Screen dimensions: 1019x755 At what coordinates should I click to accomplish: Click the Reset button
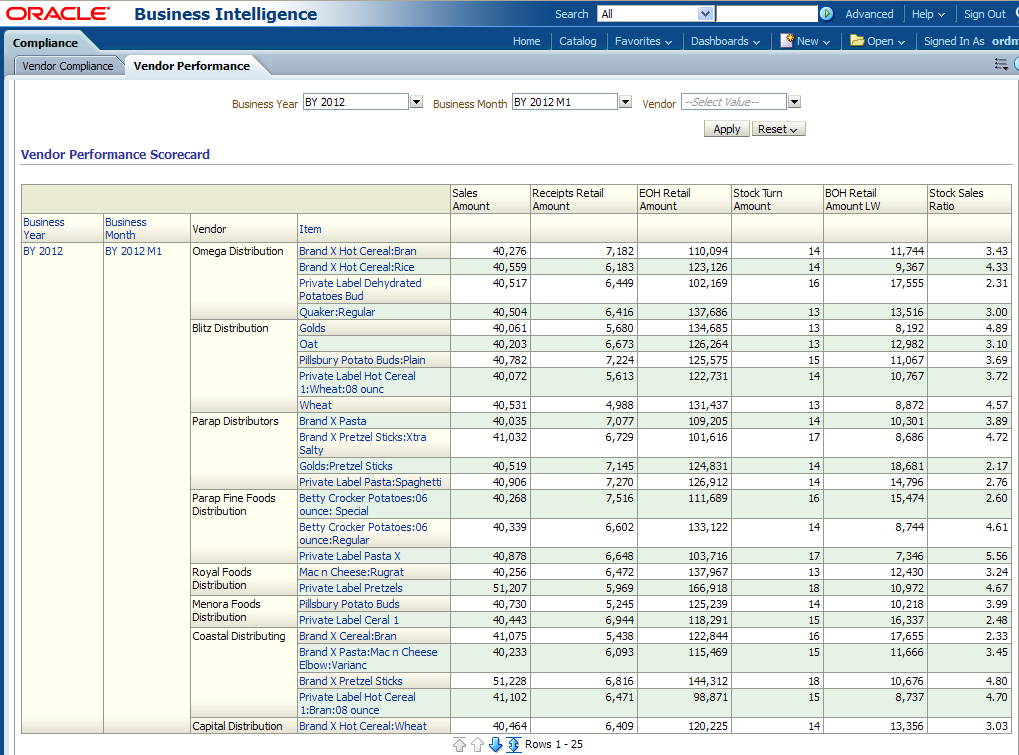click(778, 129)
